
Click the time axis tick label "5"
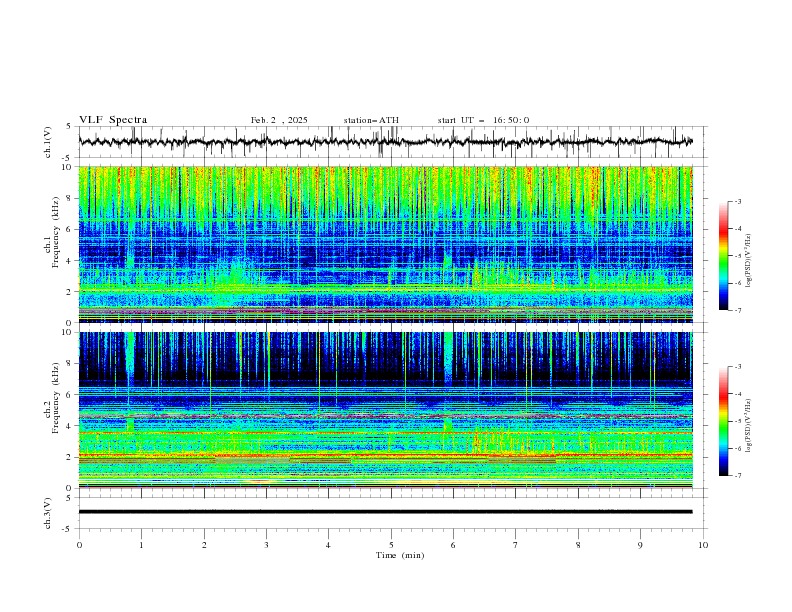[391, 545]
